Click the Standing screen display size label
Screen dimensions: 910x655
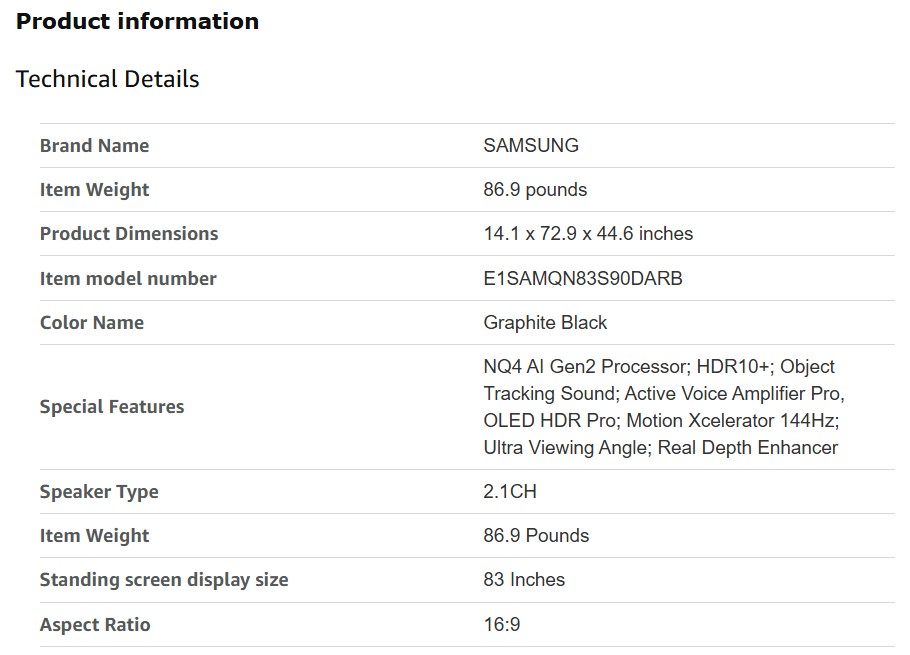click(x=164, y=580)
